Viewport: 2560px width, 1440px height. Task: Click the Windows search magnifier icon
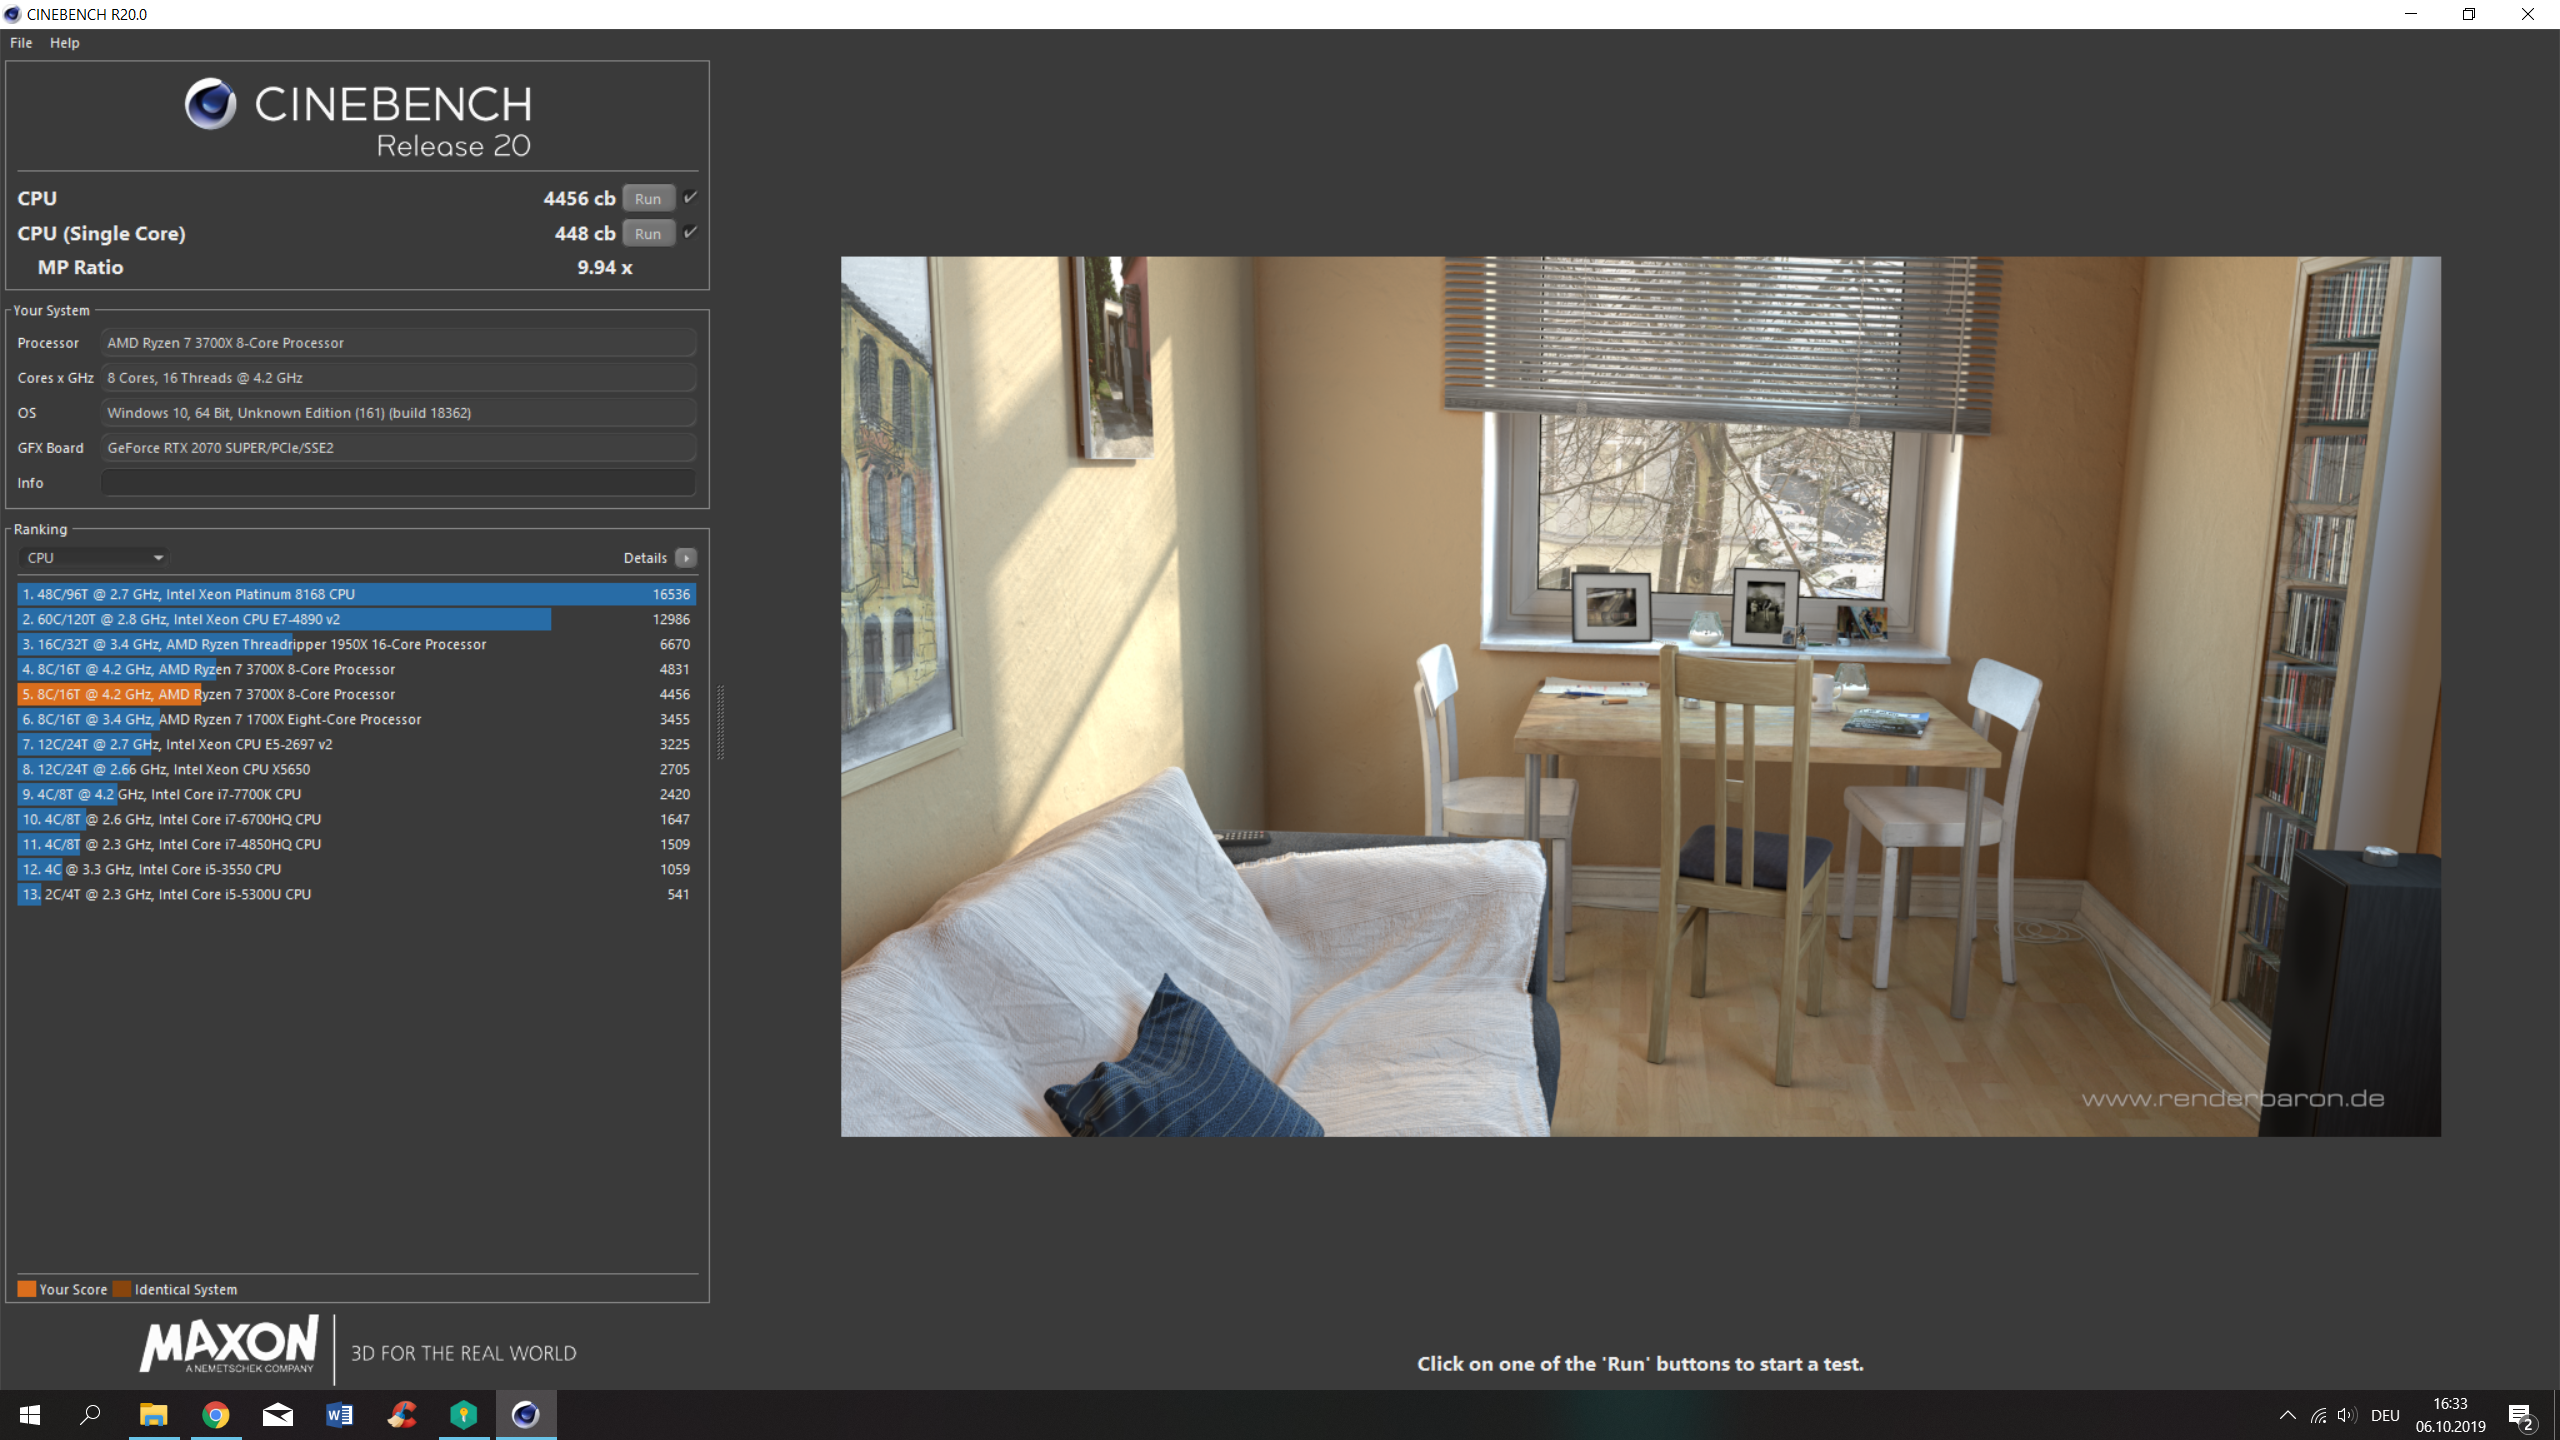click(90, 1414)
